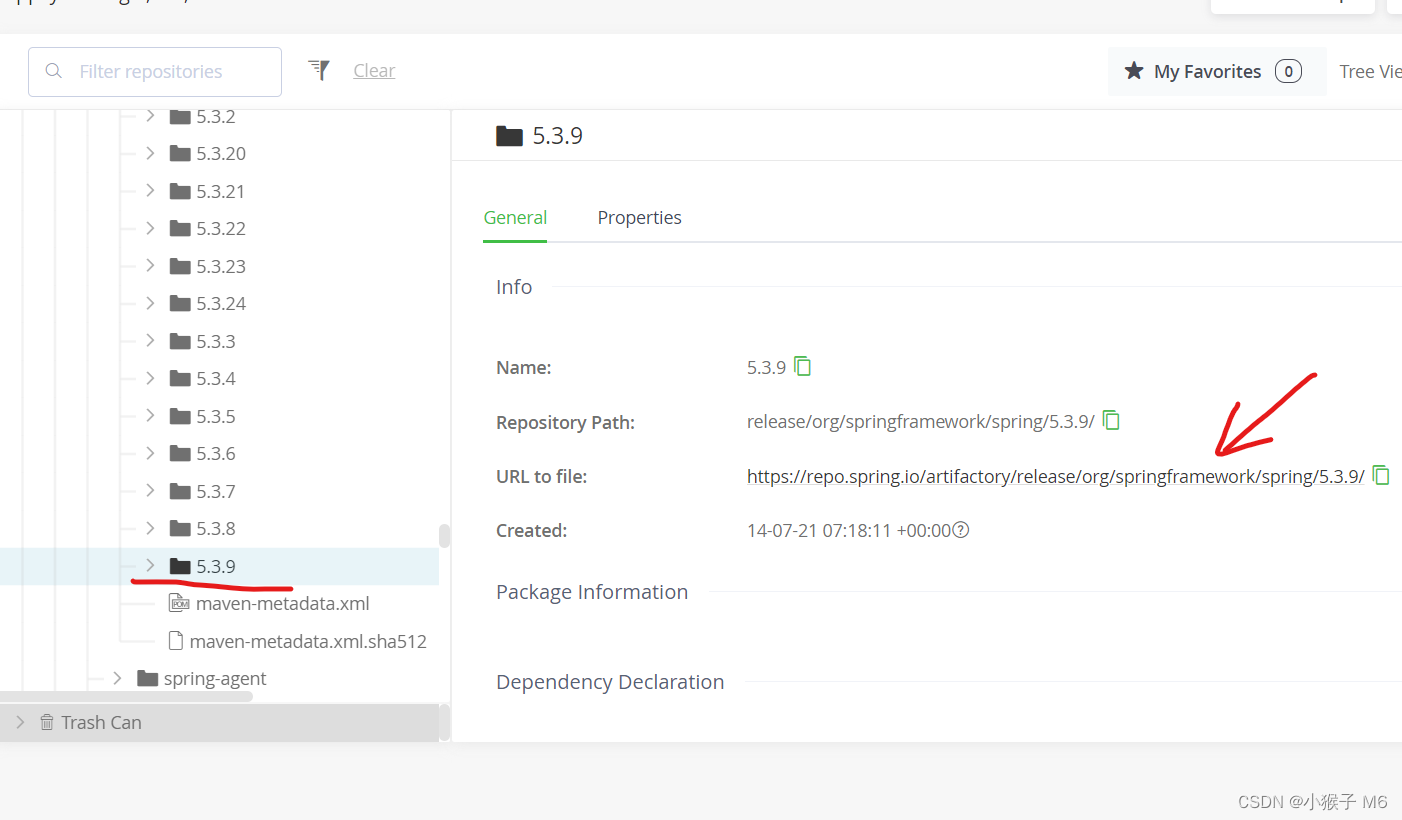Click the Dependency Declaration section heading
The width and height of the screenshot is (1402, 820).
610,682
